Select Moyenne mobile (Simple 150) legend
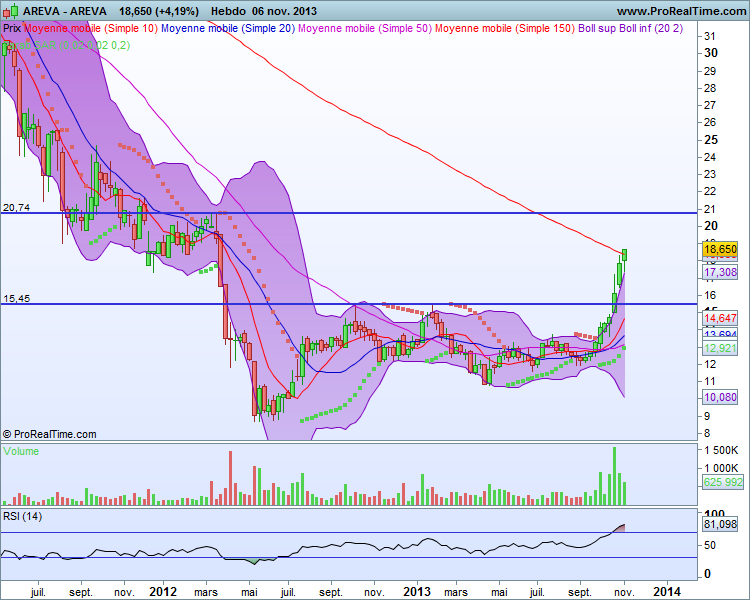Image resolution: width=750 pixels, height=600 pixels. pos(505,28)
